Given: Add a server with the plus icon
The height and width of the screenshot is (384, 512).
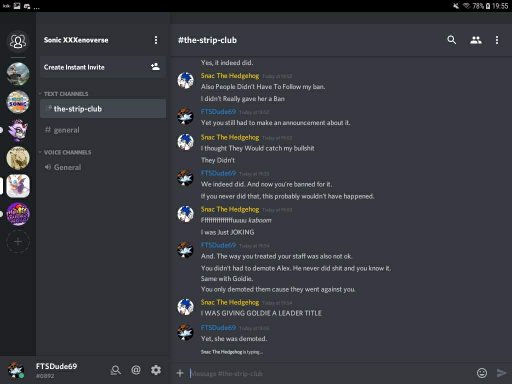Looking at the screenshot, I should point(18,242).
